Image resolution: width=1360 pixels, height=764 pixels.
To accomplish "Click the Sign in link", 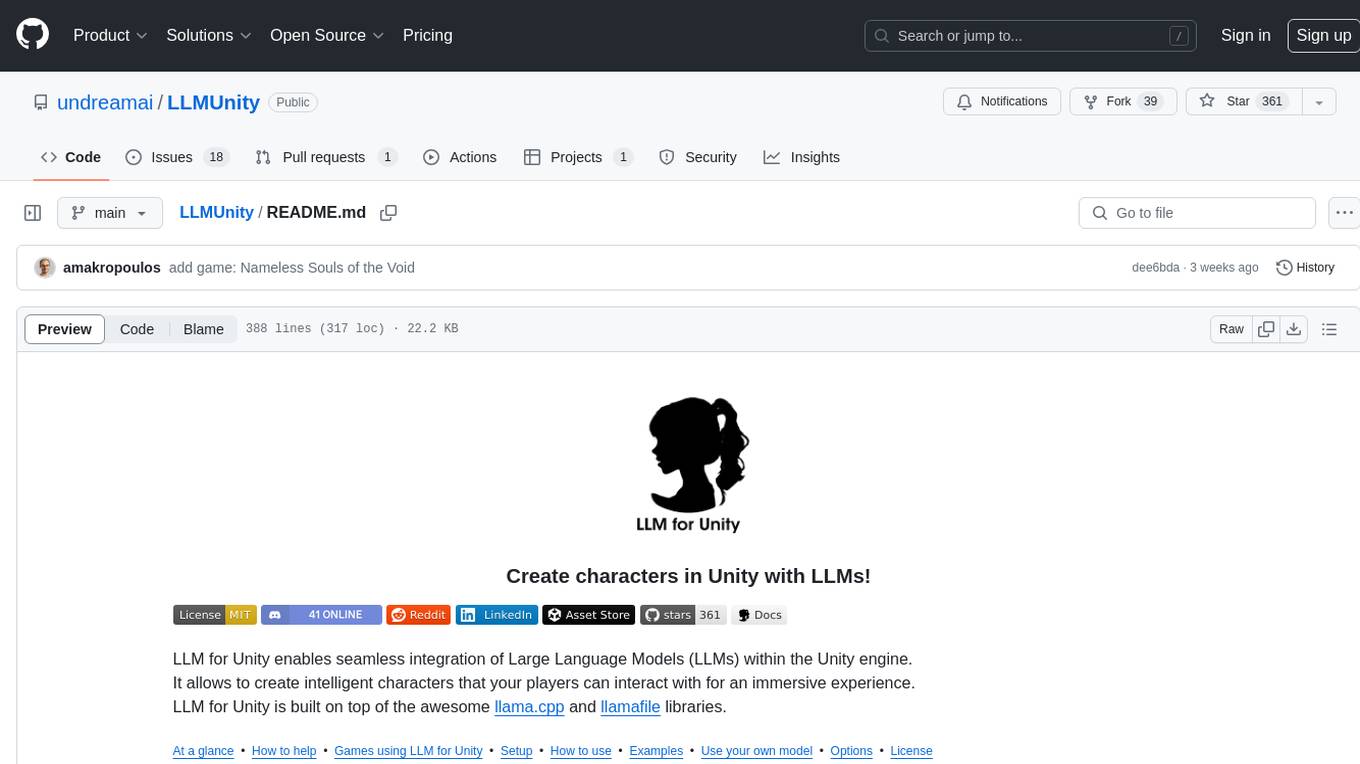I will pos(1245,35).
